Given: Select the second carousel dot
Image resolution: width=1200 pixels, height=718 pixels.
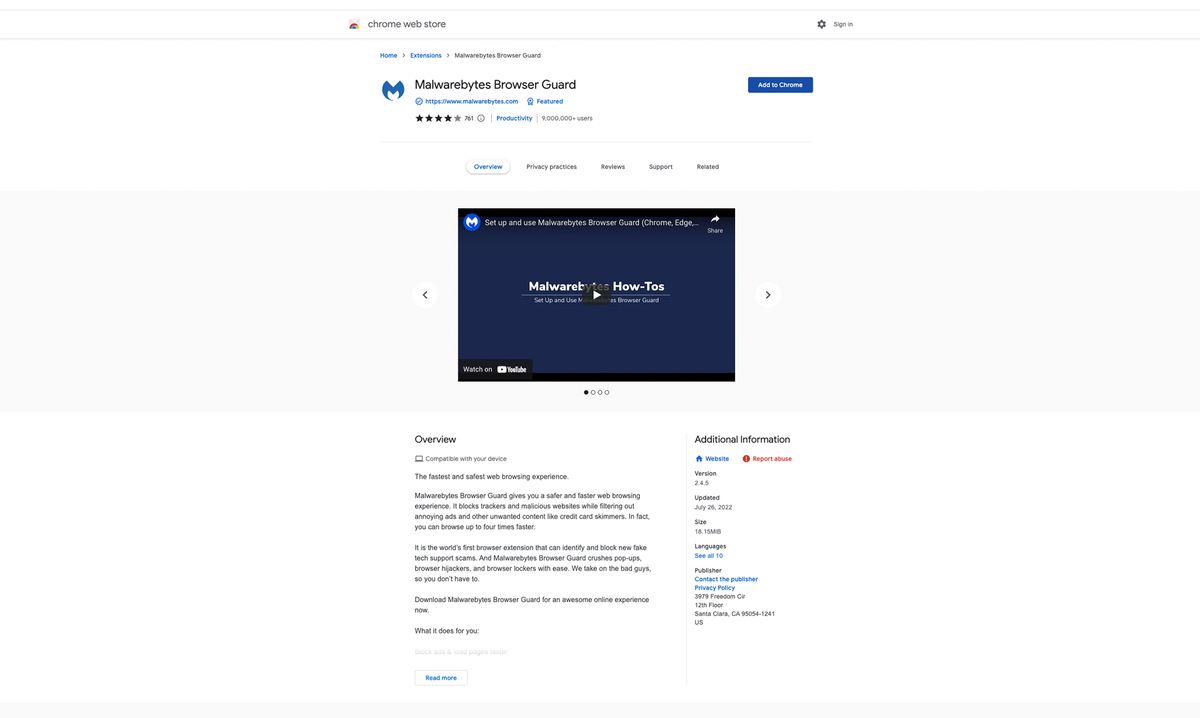Looking at the screenshot, I should click(593, 392).
